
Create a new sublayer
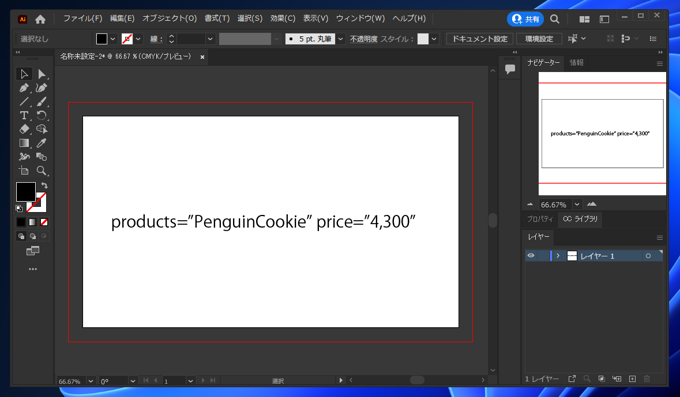[x=617, y=379]
